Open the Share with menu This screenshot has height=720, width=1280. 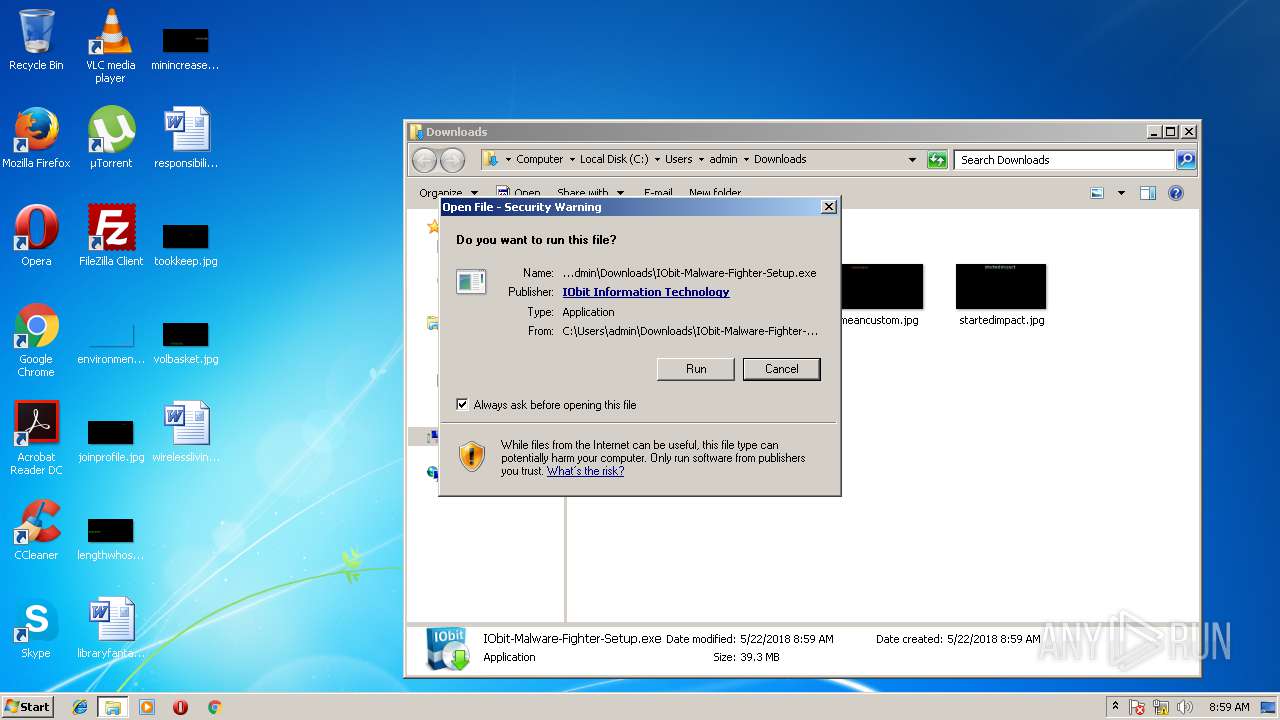tap(590, 193)
